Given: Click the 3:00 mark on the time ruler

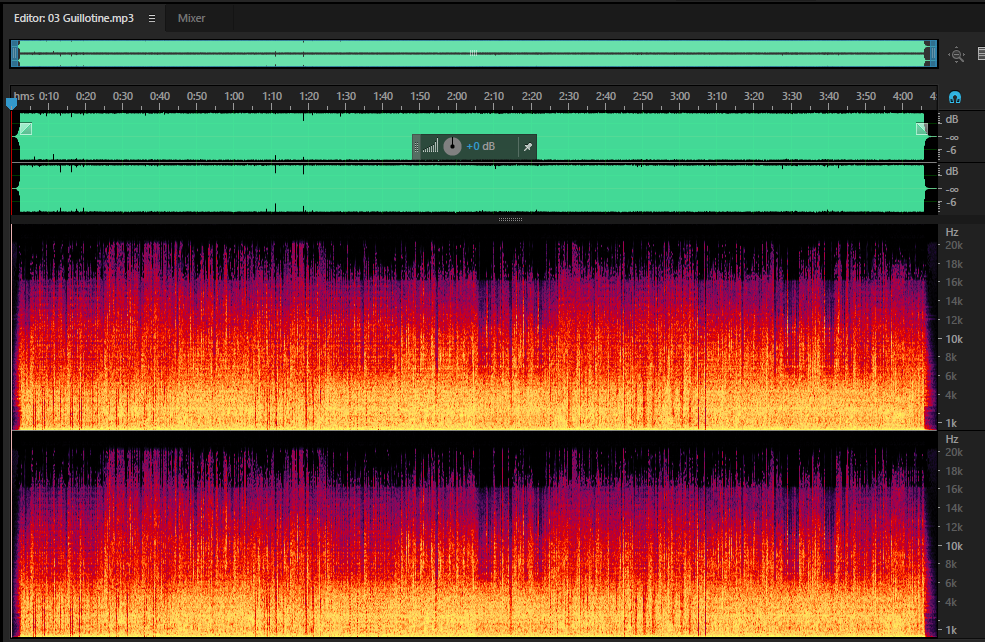Looking at the screenshot, I should pyautogui.click(x=680, y=96).
